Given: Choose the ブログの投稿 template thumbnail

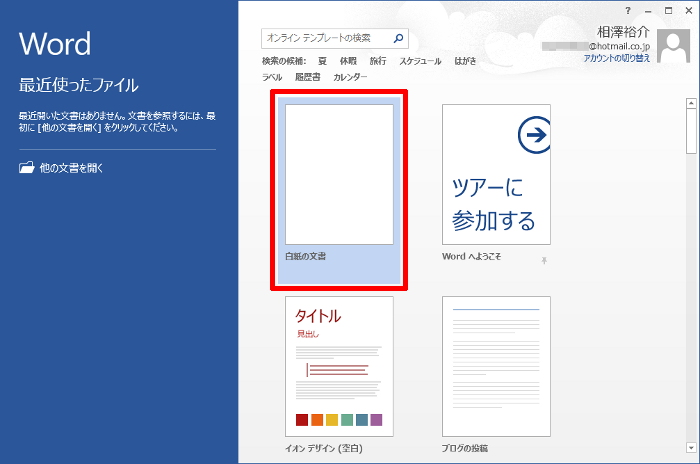Looking at the screenshot, I should (496, 366).
